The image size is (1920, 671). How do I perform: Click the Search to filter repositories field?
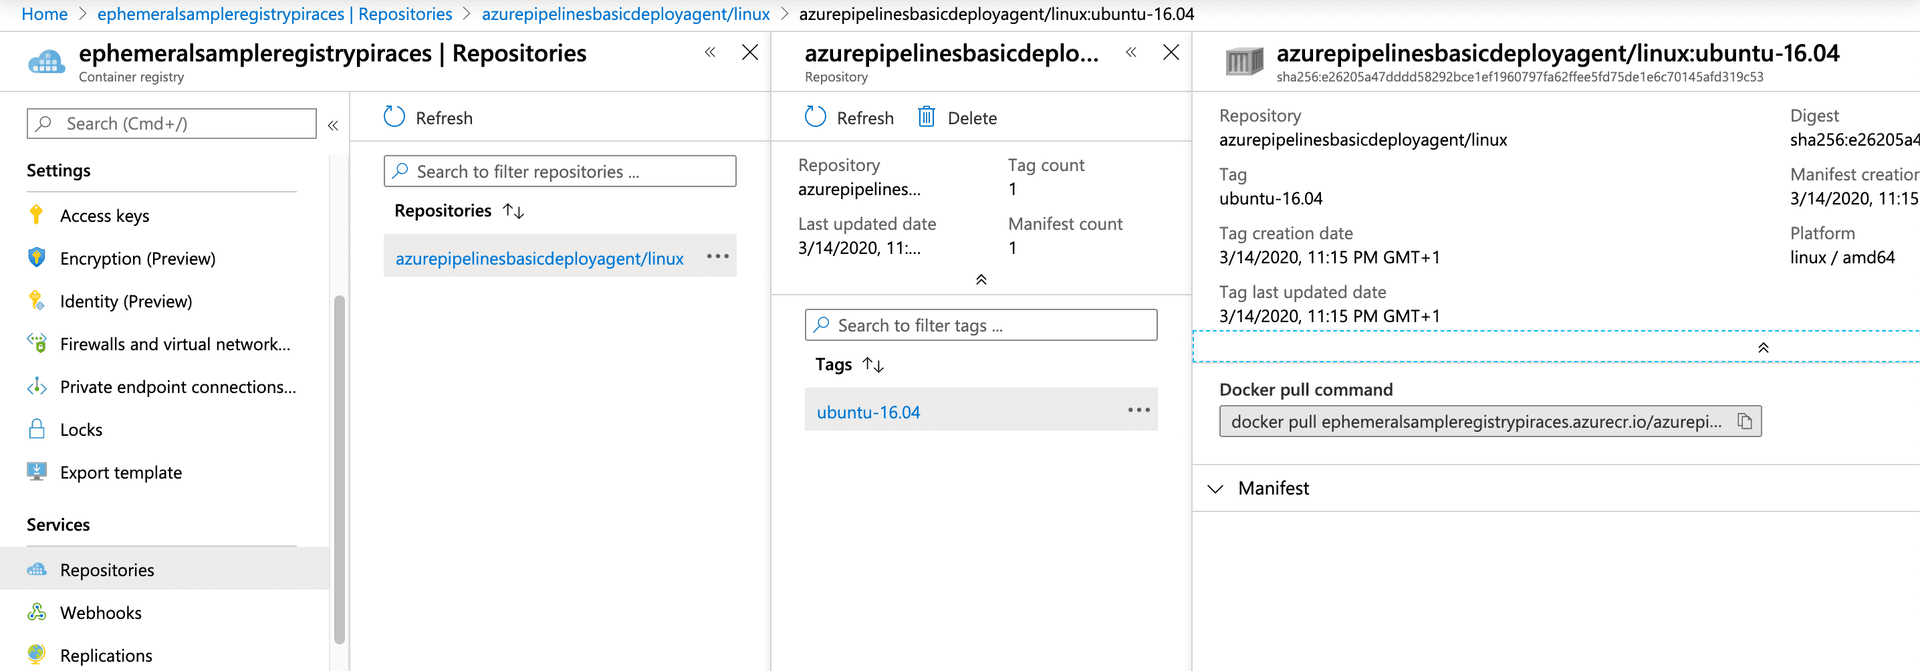tap(560, 172)
